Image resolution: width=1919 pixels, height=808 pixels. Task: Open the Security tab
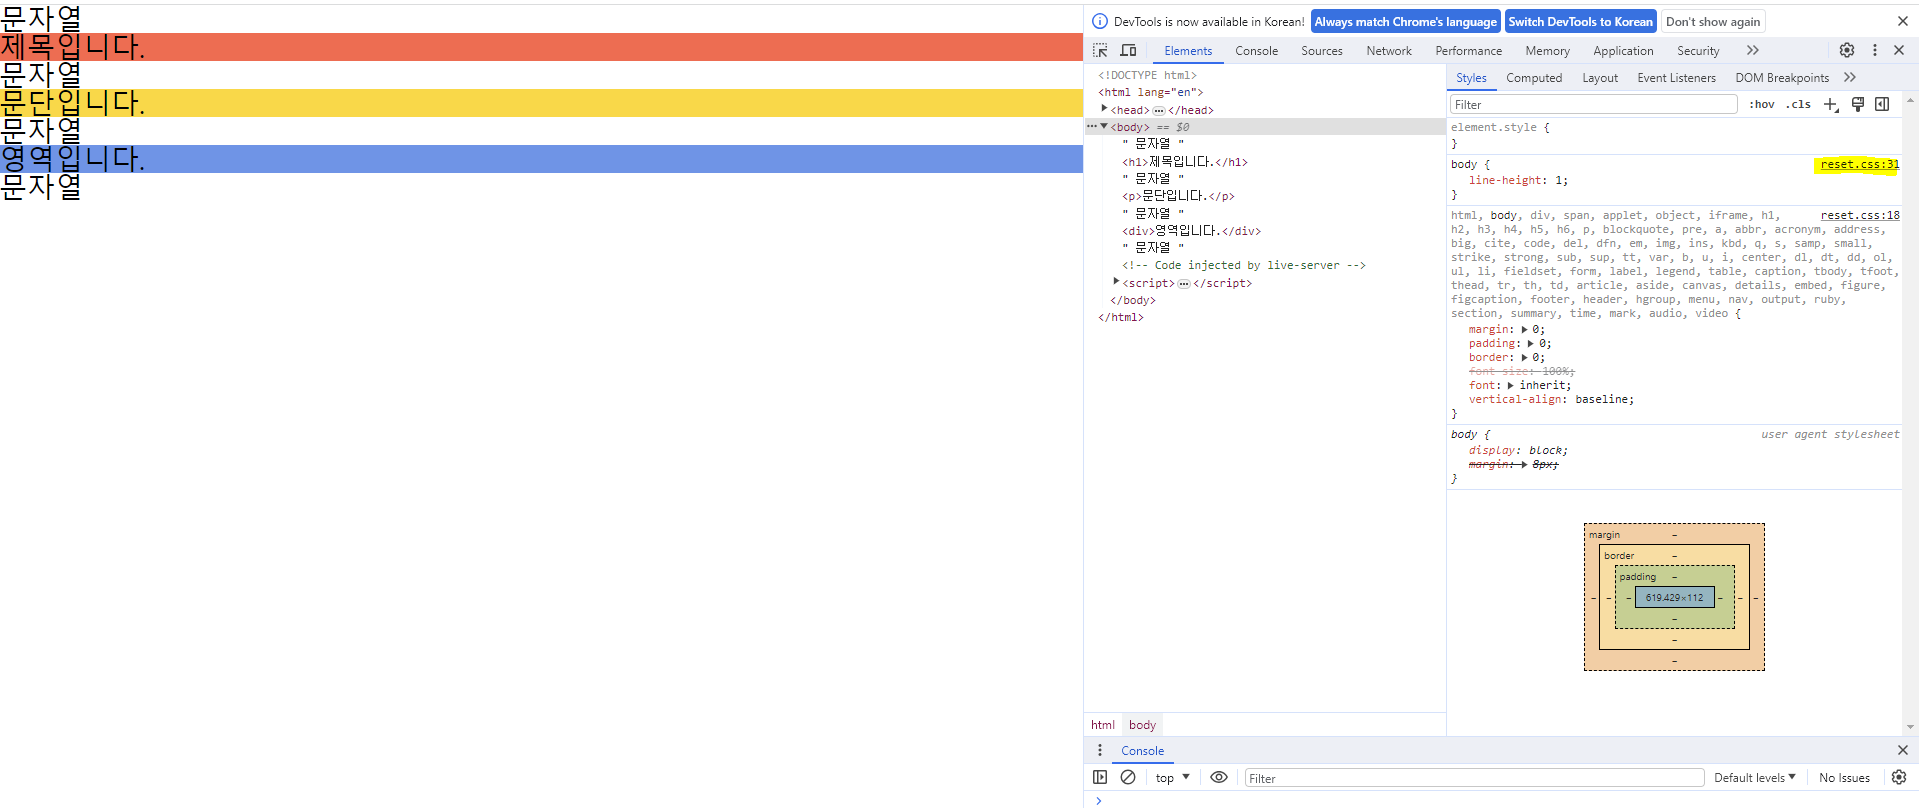click(x=1698, y=50)
